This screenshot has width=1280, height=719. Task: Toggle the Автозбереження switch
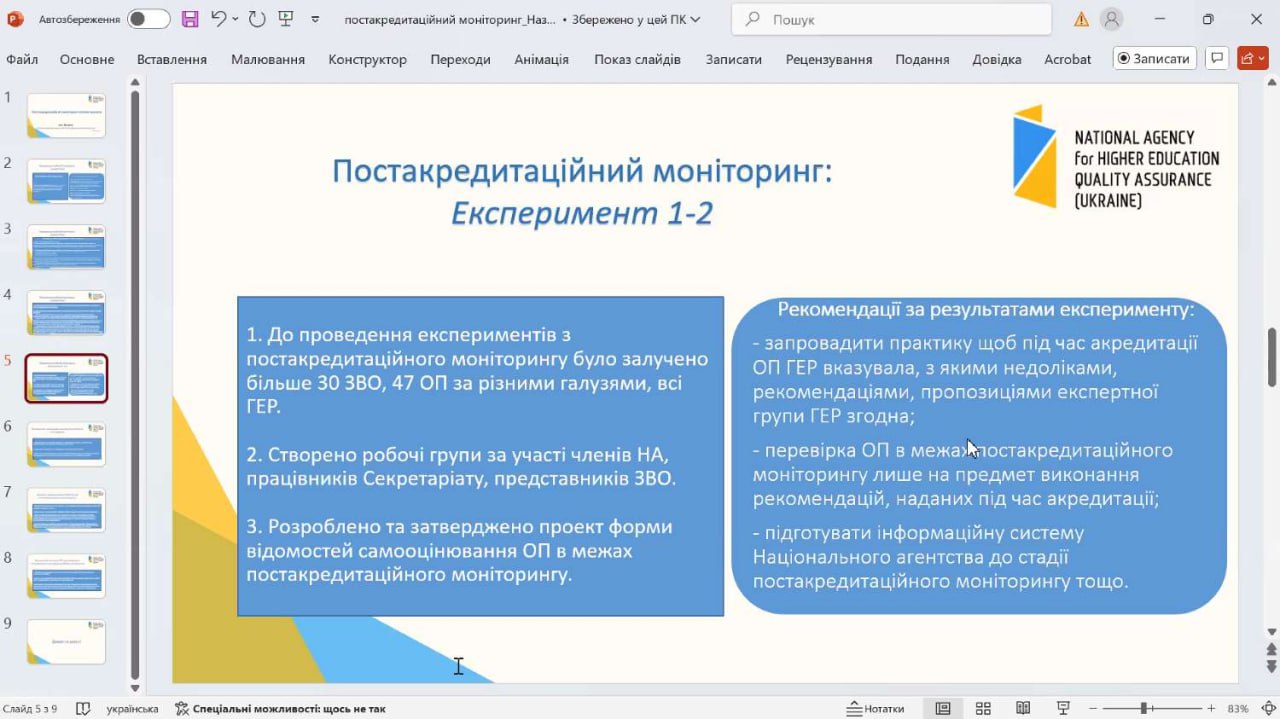(148, 19)
